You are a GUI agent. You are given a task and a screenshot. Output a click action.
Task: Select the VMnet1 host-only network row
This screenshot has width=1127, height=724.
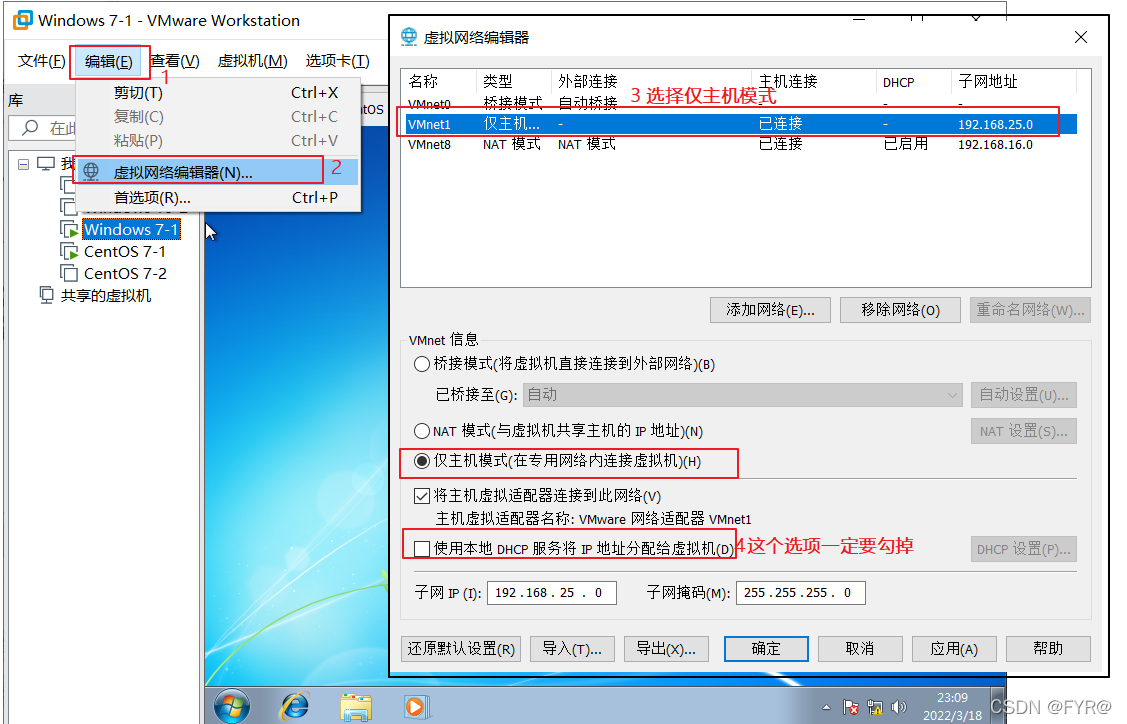click(741, 124)
